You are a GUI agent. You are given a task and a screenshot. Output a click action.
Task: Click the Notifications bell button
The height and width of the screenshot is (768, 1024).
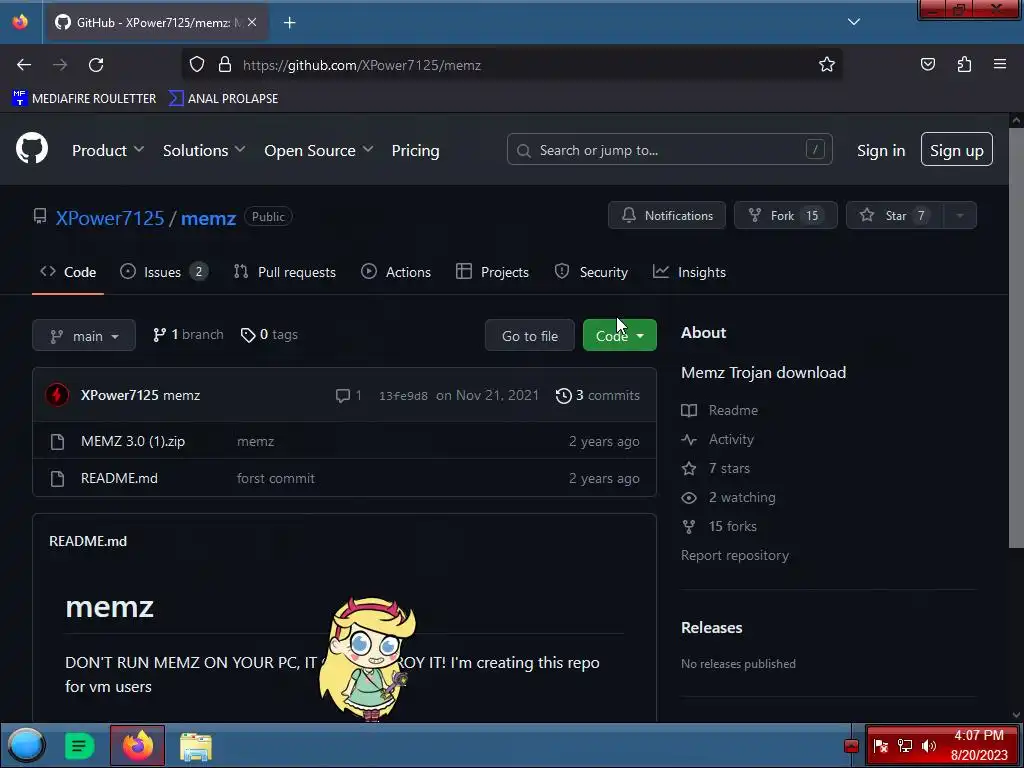coord(666,216)
